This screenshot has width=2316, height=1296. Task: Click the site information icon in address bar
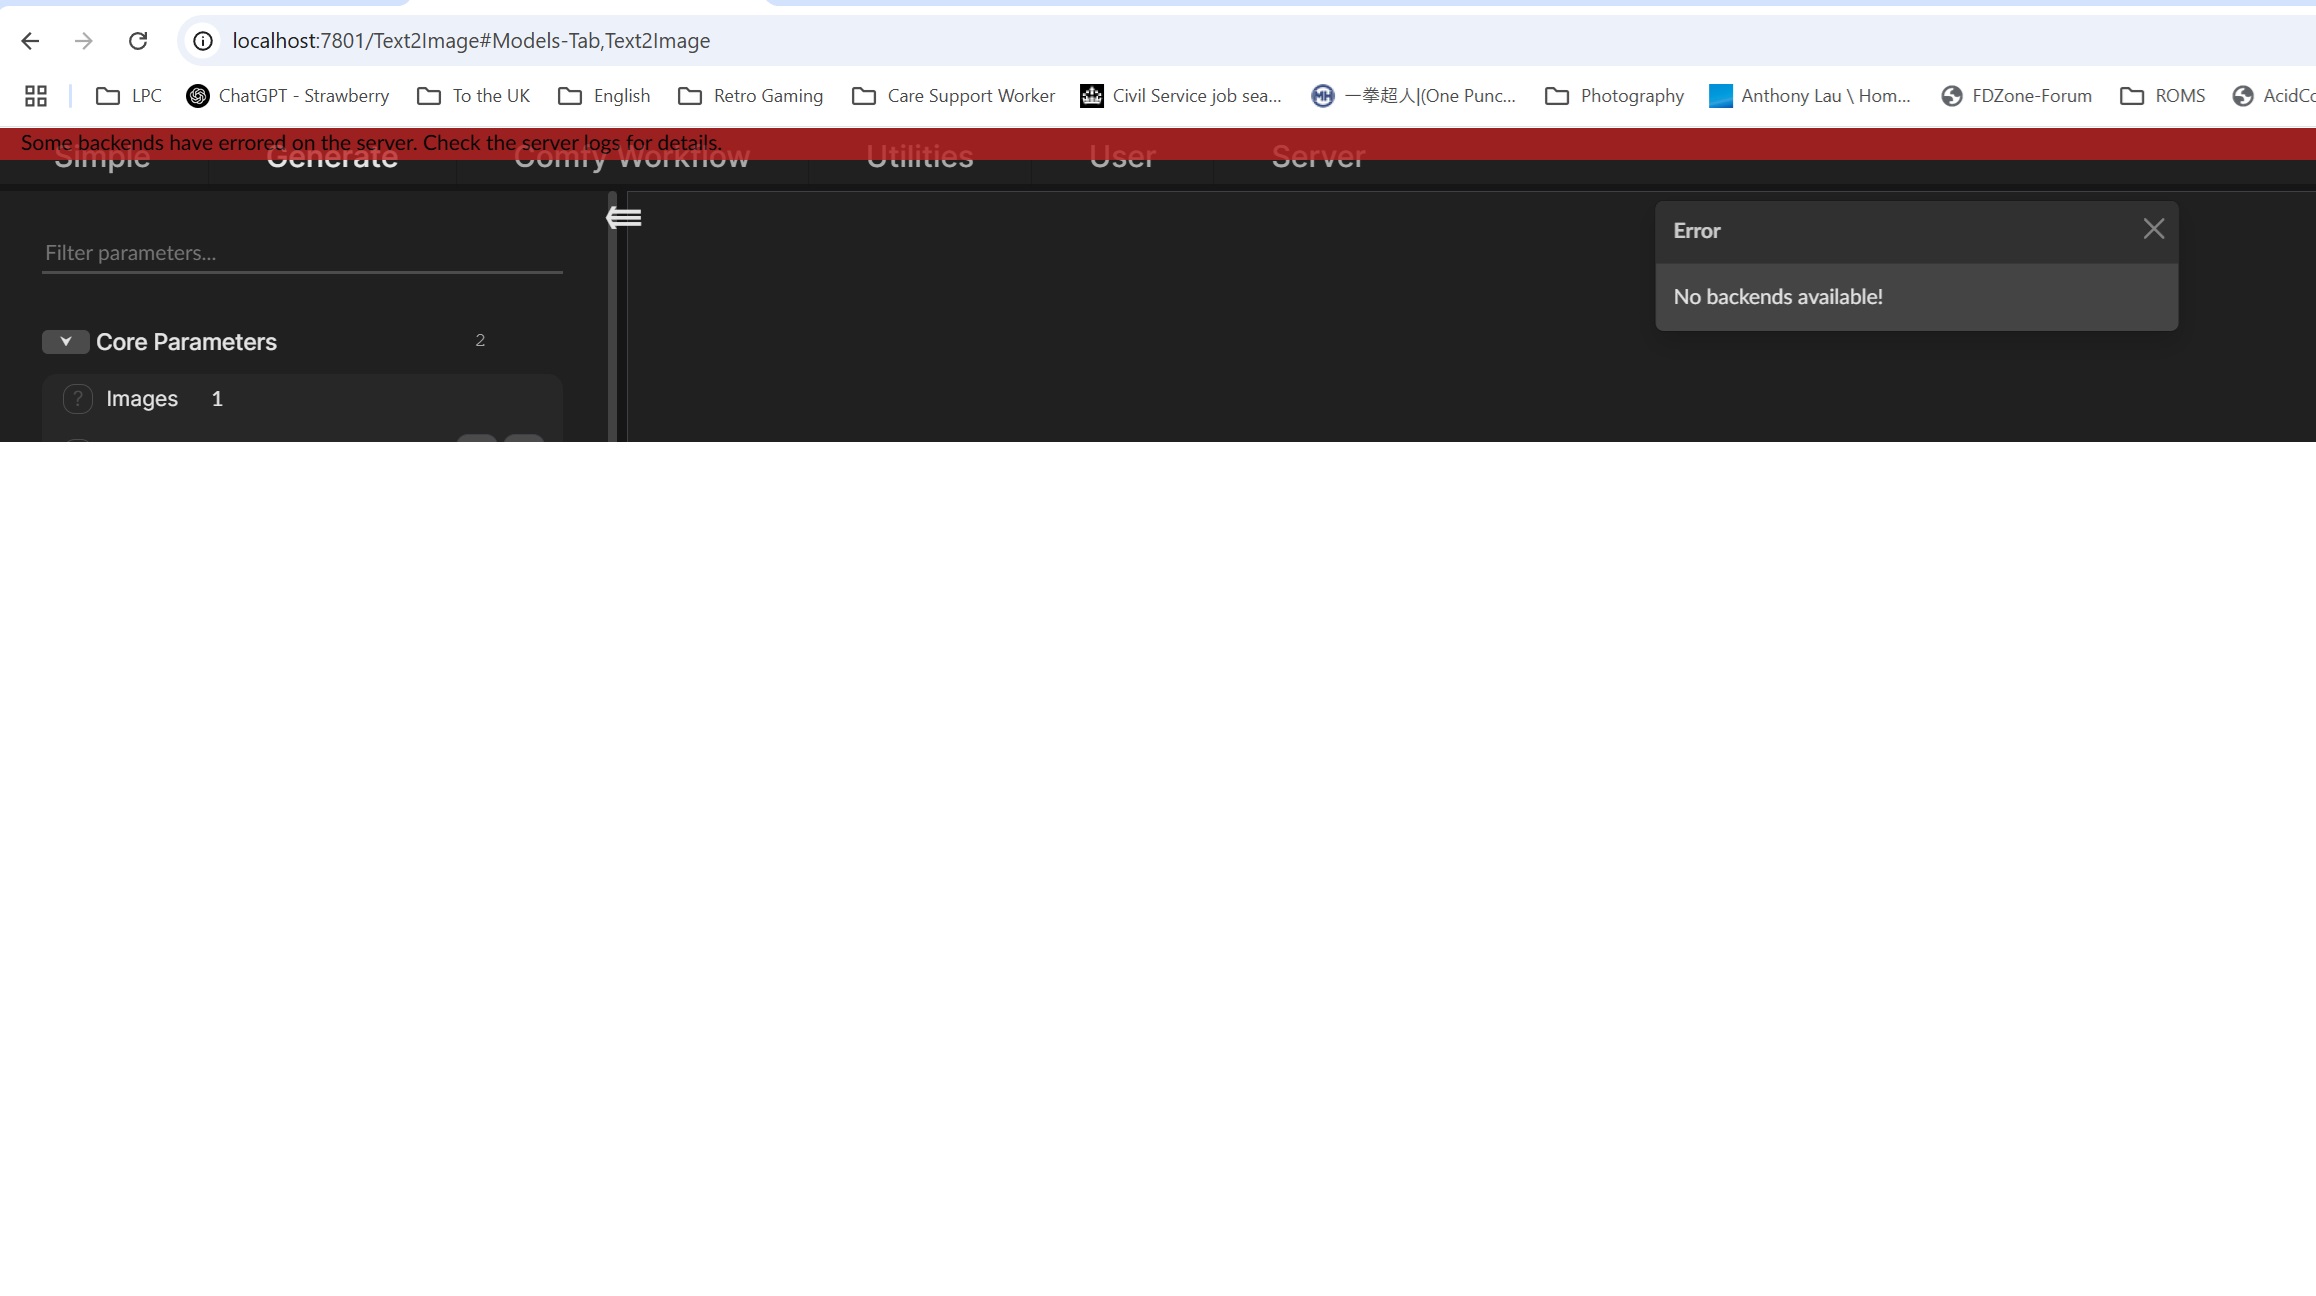coord(202,41)
